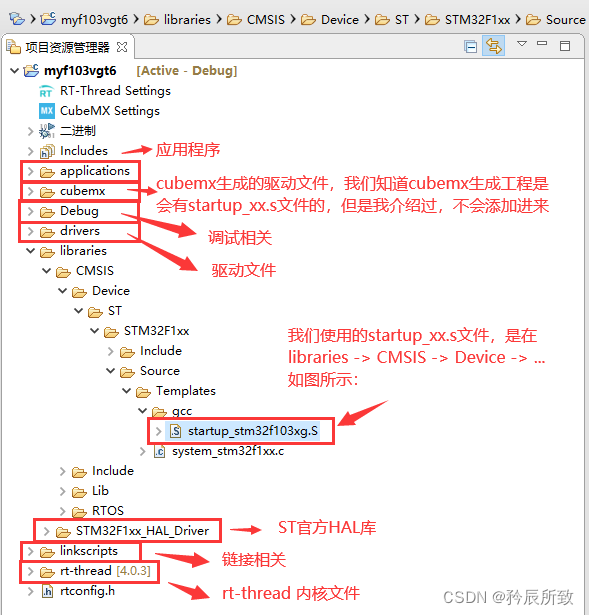Click the workspace root icon in breadcrumb

pyautogui.click(x=17, y=19)
